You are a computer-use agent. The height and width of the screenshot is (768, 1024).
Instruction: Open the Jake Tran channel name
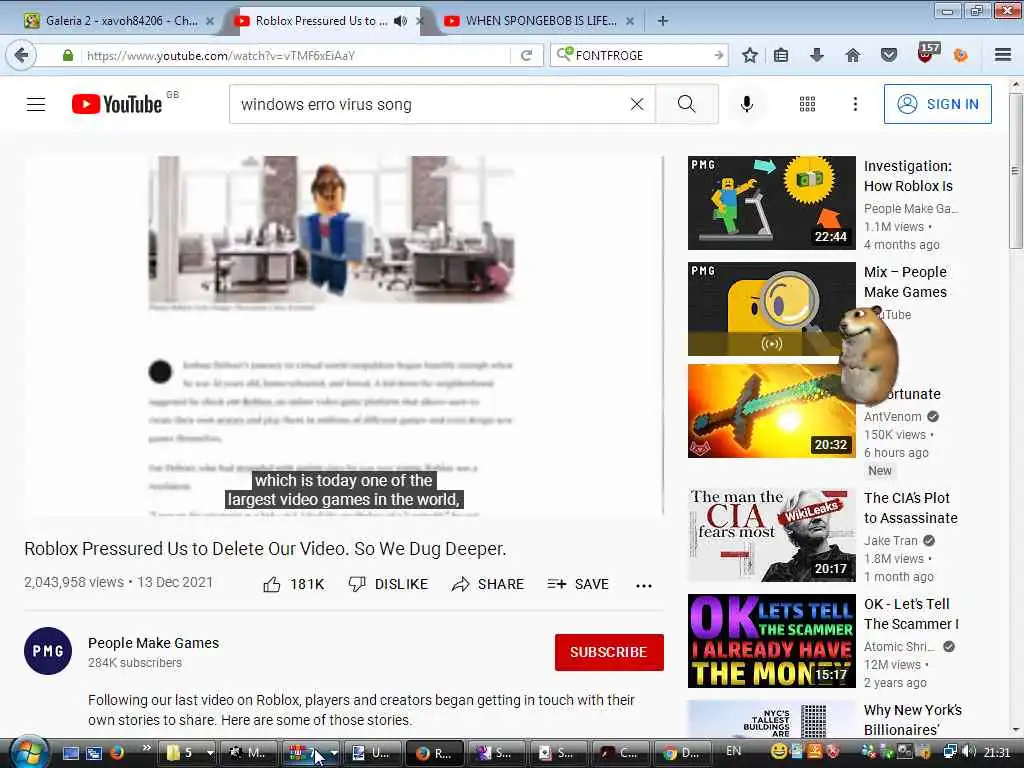tap(891, 540)
